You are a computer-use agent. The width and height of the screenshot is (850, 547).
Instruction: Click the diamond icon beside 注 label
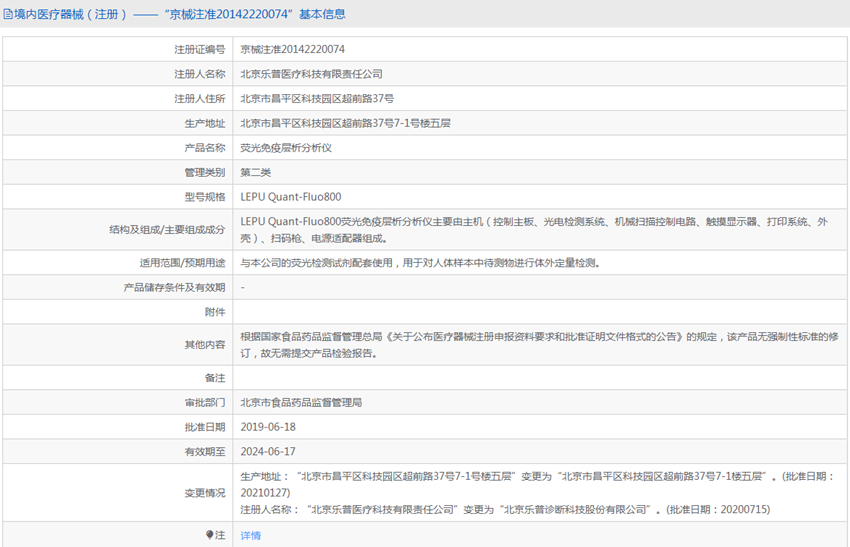click(x=209, y=535)
